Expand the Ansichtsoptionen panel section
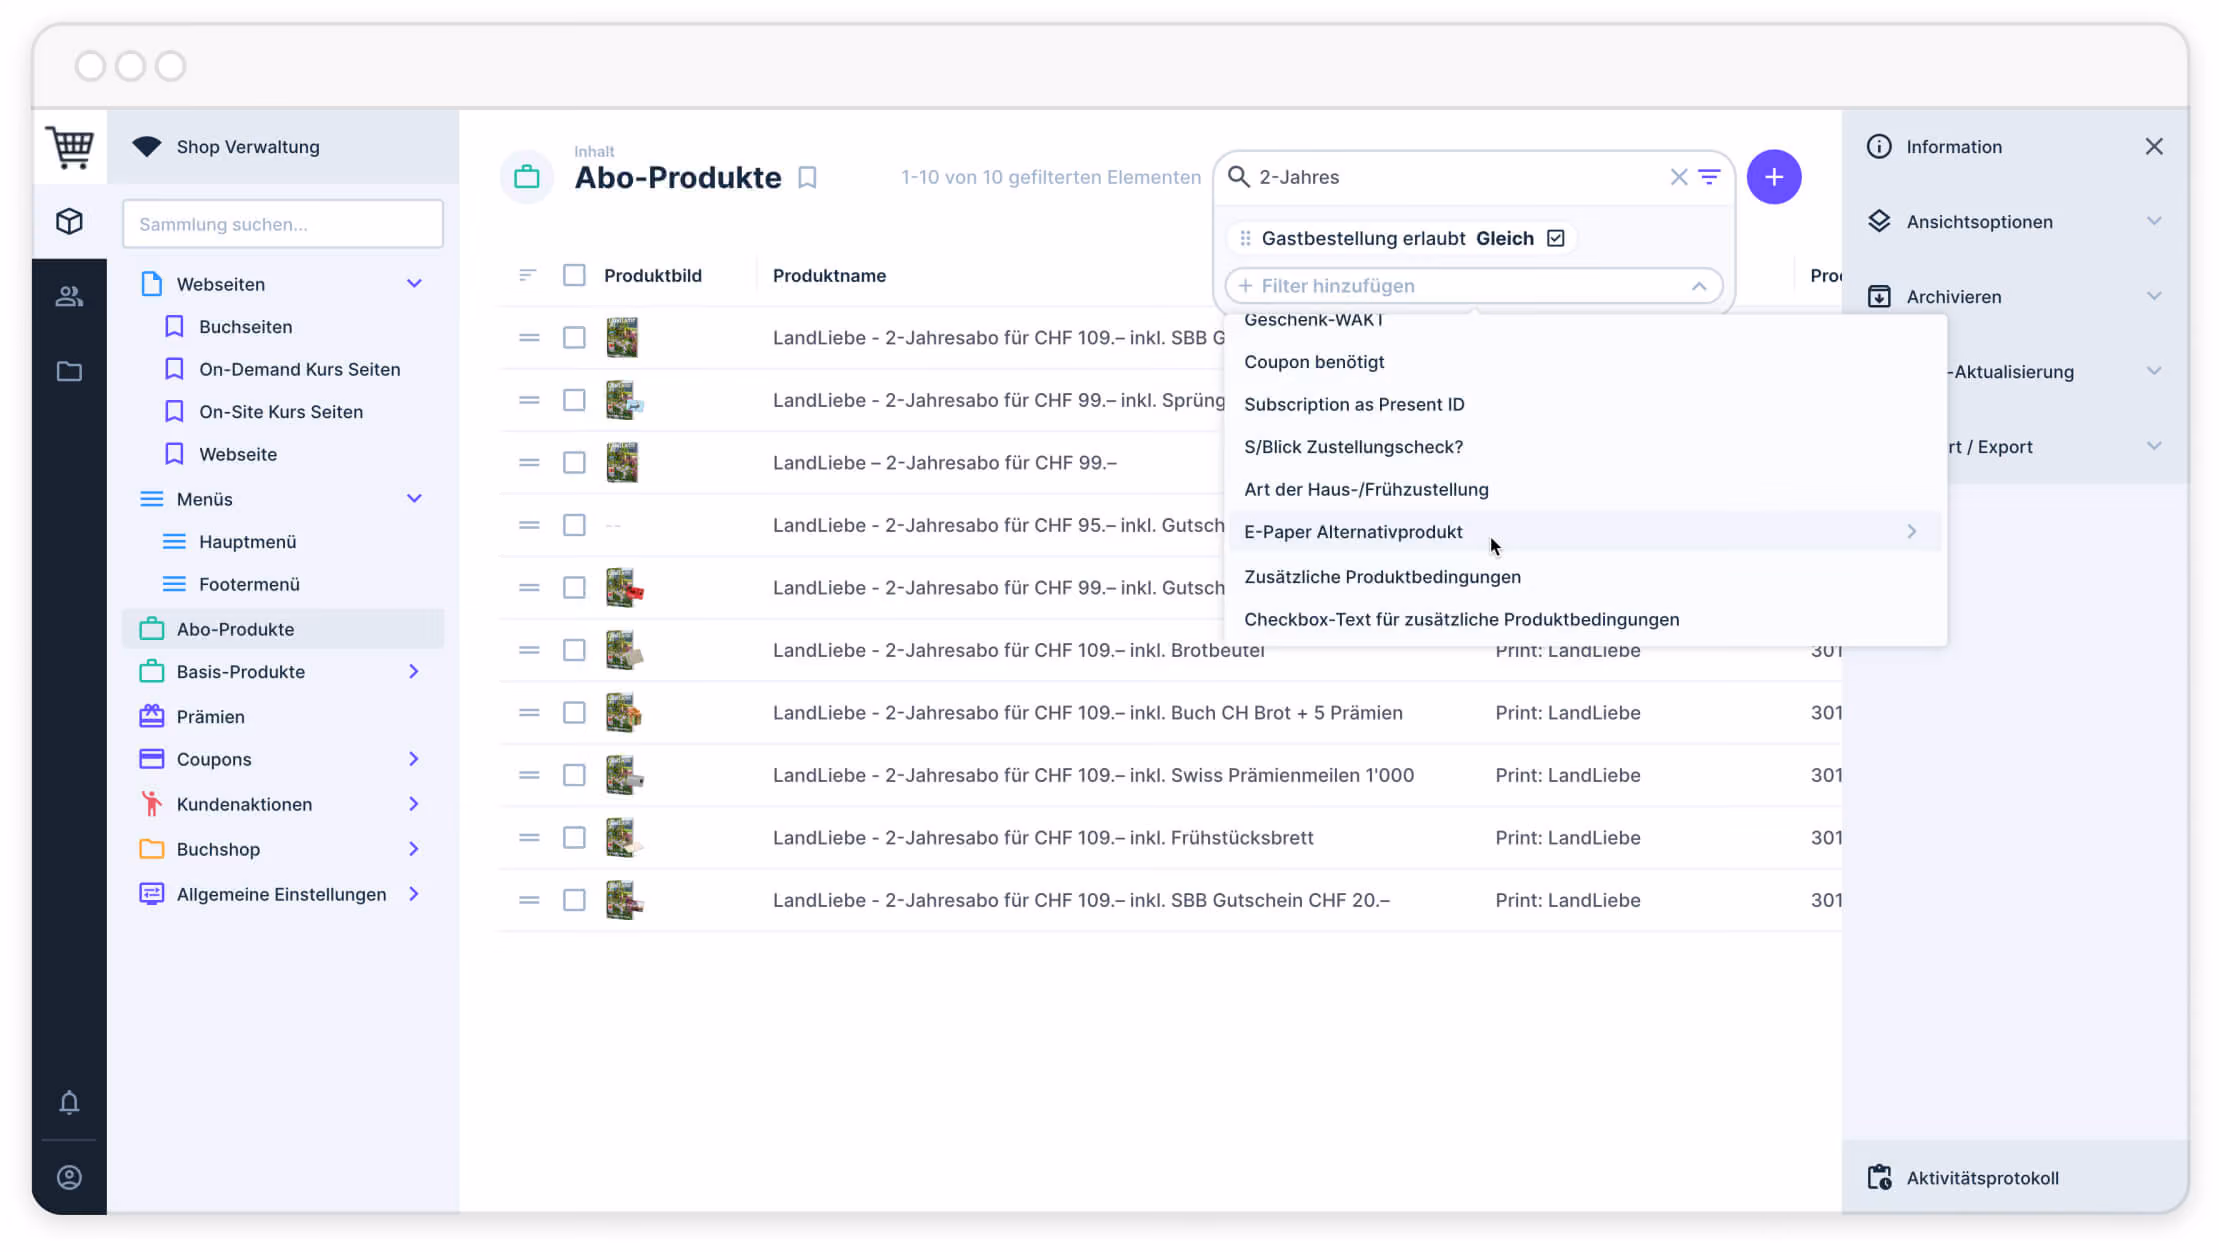2219x1252 pixels. (x=2153, y=221)
